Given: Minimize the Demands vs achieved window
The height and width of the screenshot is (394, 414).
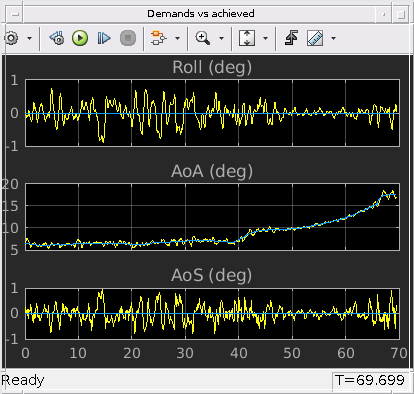Looking at the screenshot, I should coord(384,14).
